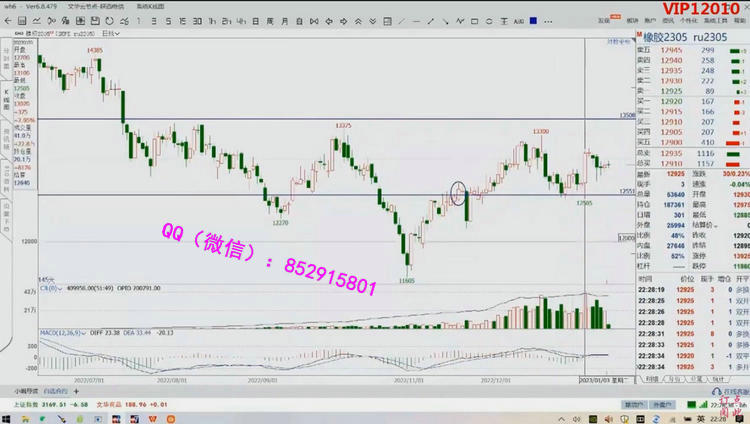Screen dimensions: 750x424
Task: Open the 账户 menu
Action: tap(650, 19)
